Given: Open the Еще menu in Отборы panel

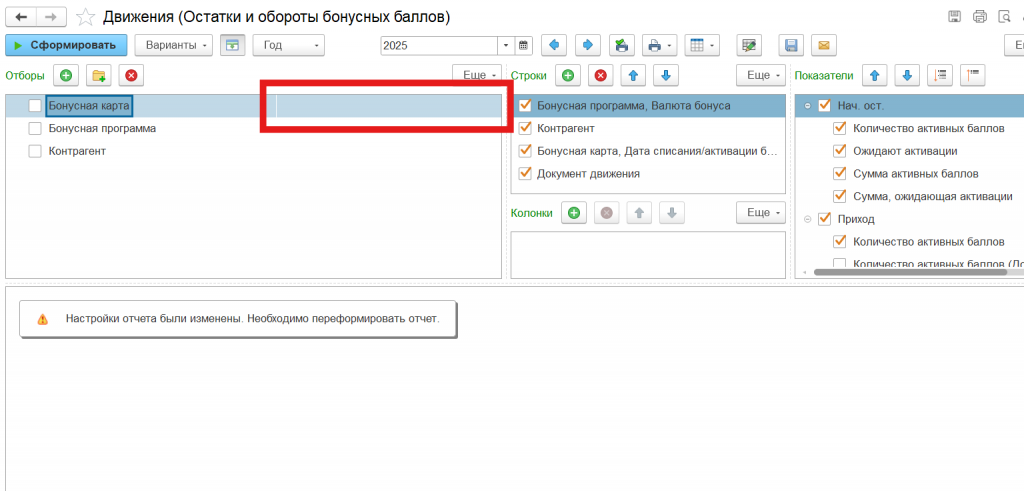Looking at the screenshot, I should click(x=477, y=75).
